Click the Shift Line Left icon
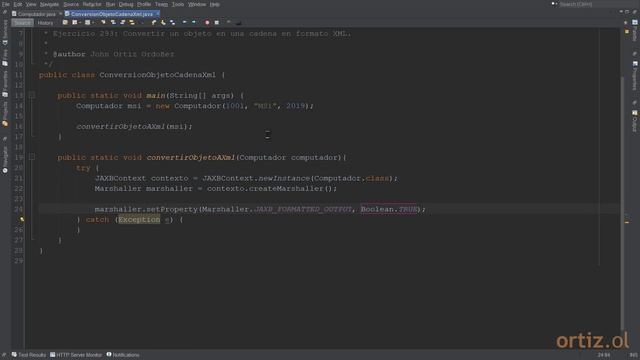 pyautogui.click(x=184, y=22)
